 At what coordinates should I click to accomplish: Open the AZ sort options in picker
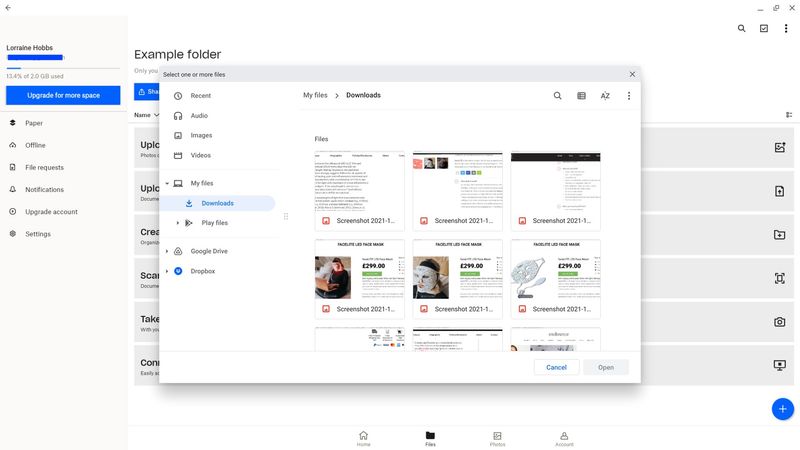pos(605,95)
